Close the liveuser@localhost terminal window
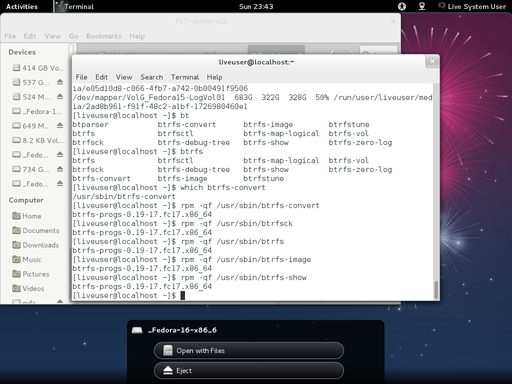This screenshot has width=512, height=384. pyautogui.click(x=432, y=62)
